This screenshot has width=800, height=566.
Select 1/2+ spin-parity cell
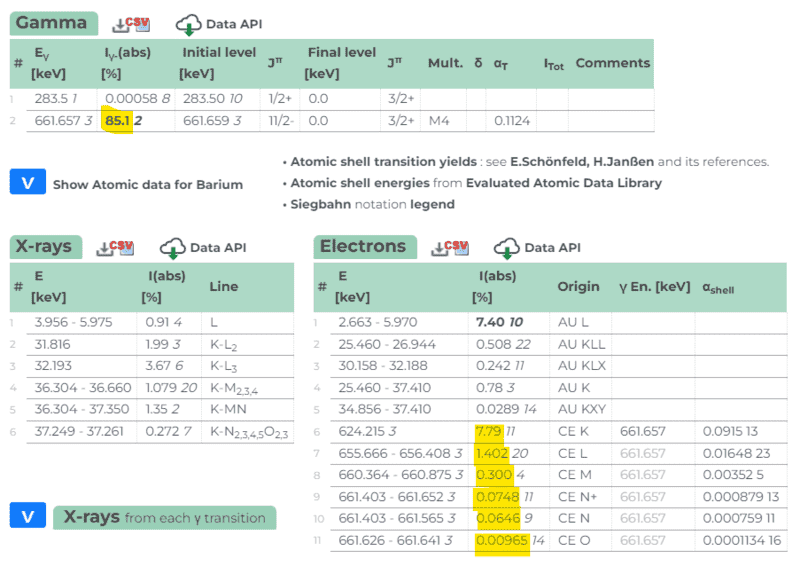(280, 99)
